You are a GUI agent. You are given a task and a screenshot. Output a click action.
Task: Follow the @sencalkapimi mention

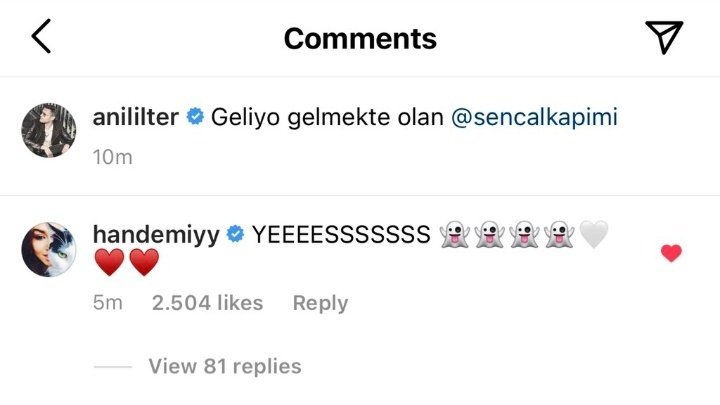tap(534, 118)
